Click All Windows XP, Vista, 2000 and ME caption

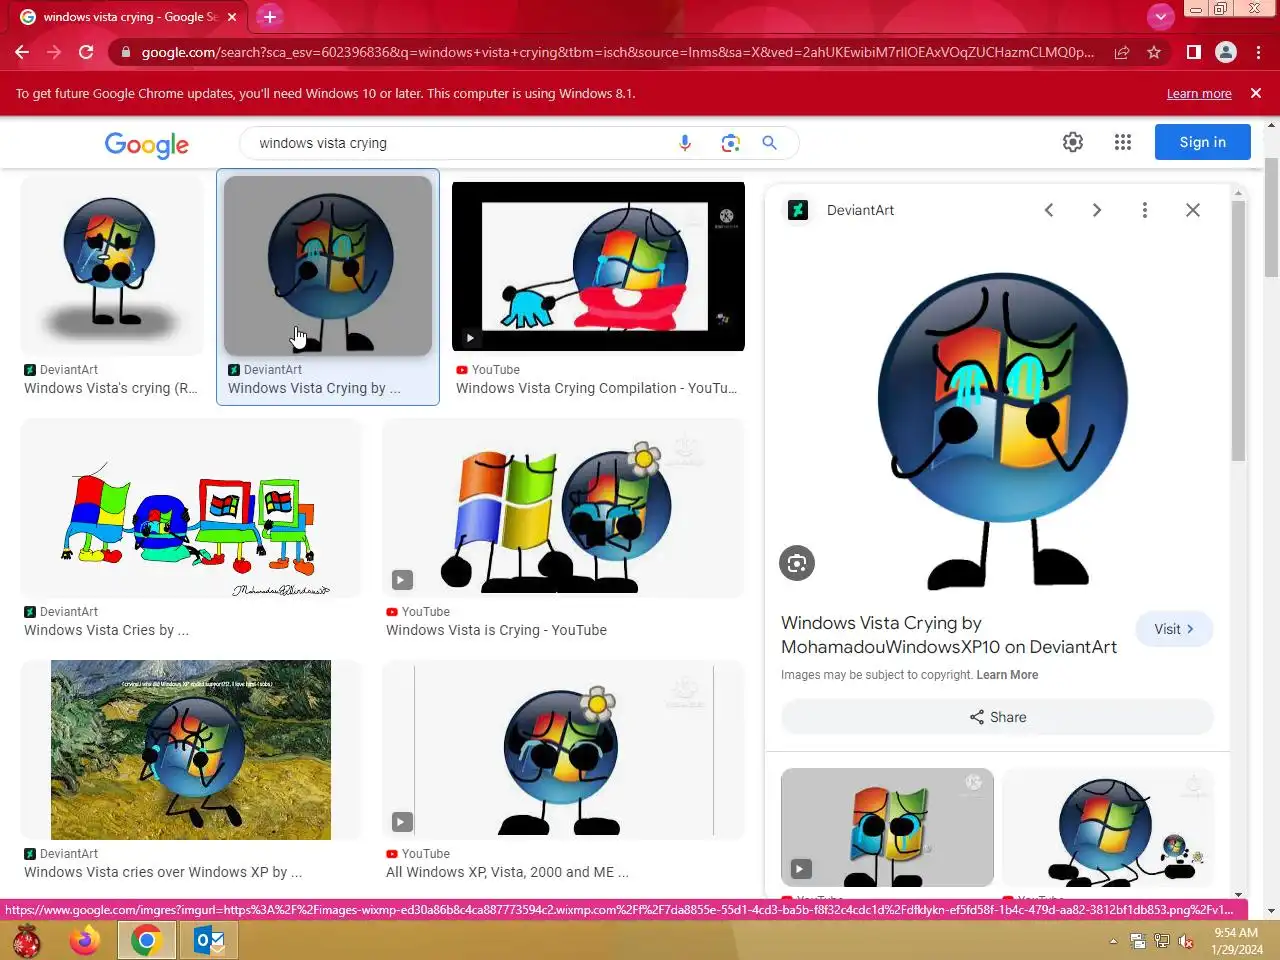pos(507,872)
